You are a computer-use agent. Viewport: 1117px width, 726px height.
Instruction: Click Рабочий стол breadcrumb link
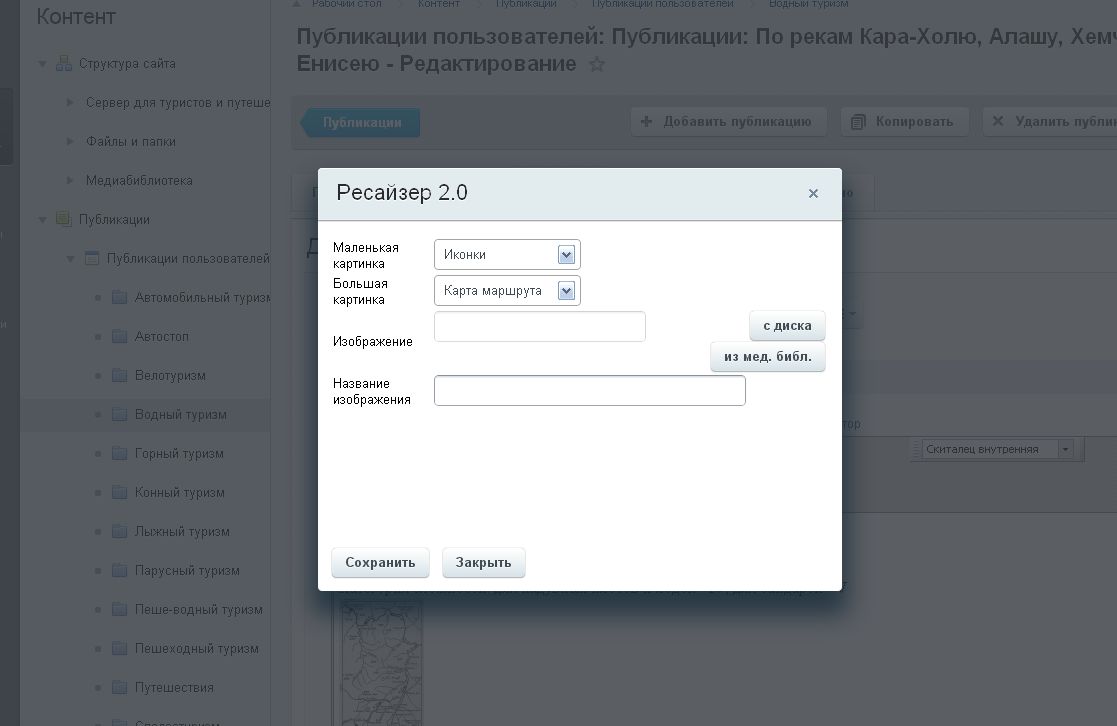tap(346, 4)
